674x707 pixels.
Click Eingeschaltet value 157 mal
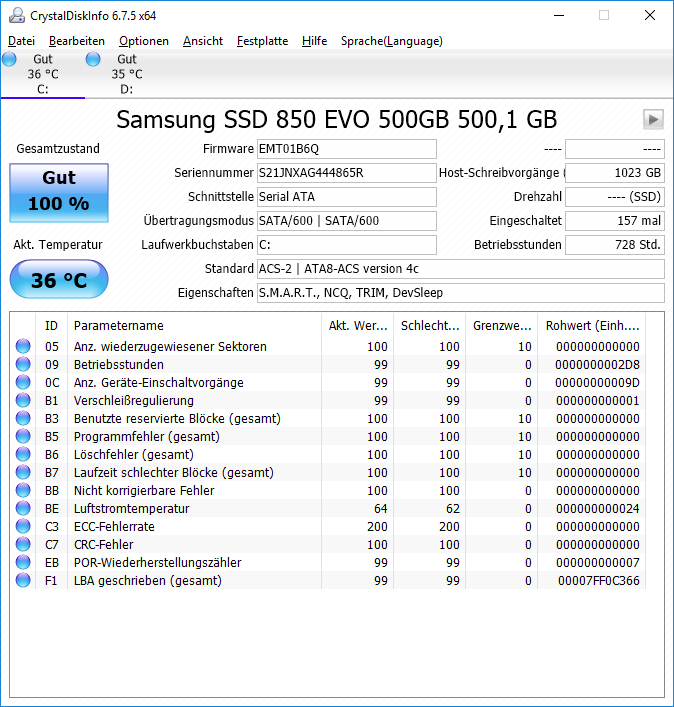coord(615,220)
